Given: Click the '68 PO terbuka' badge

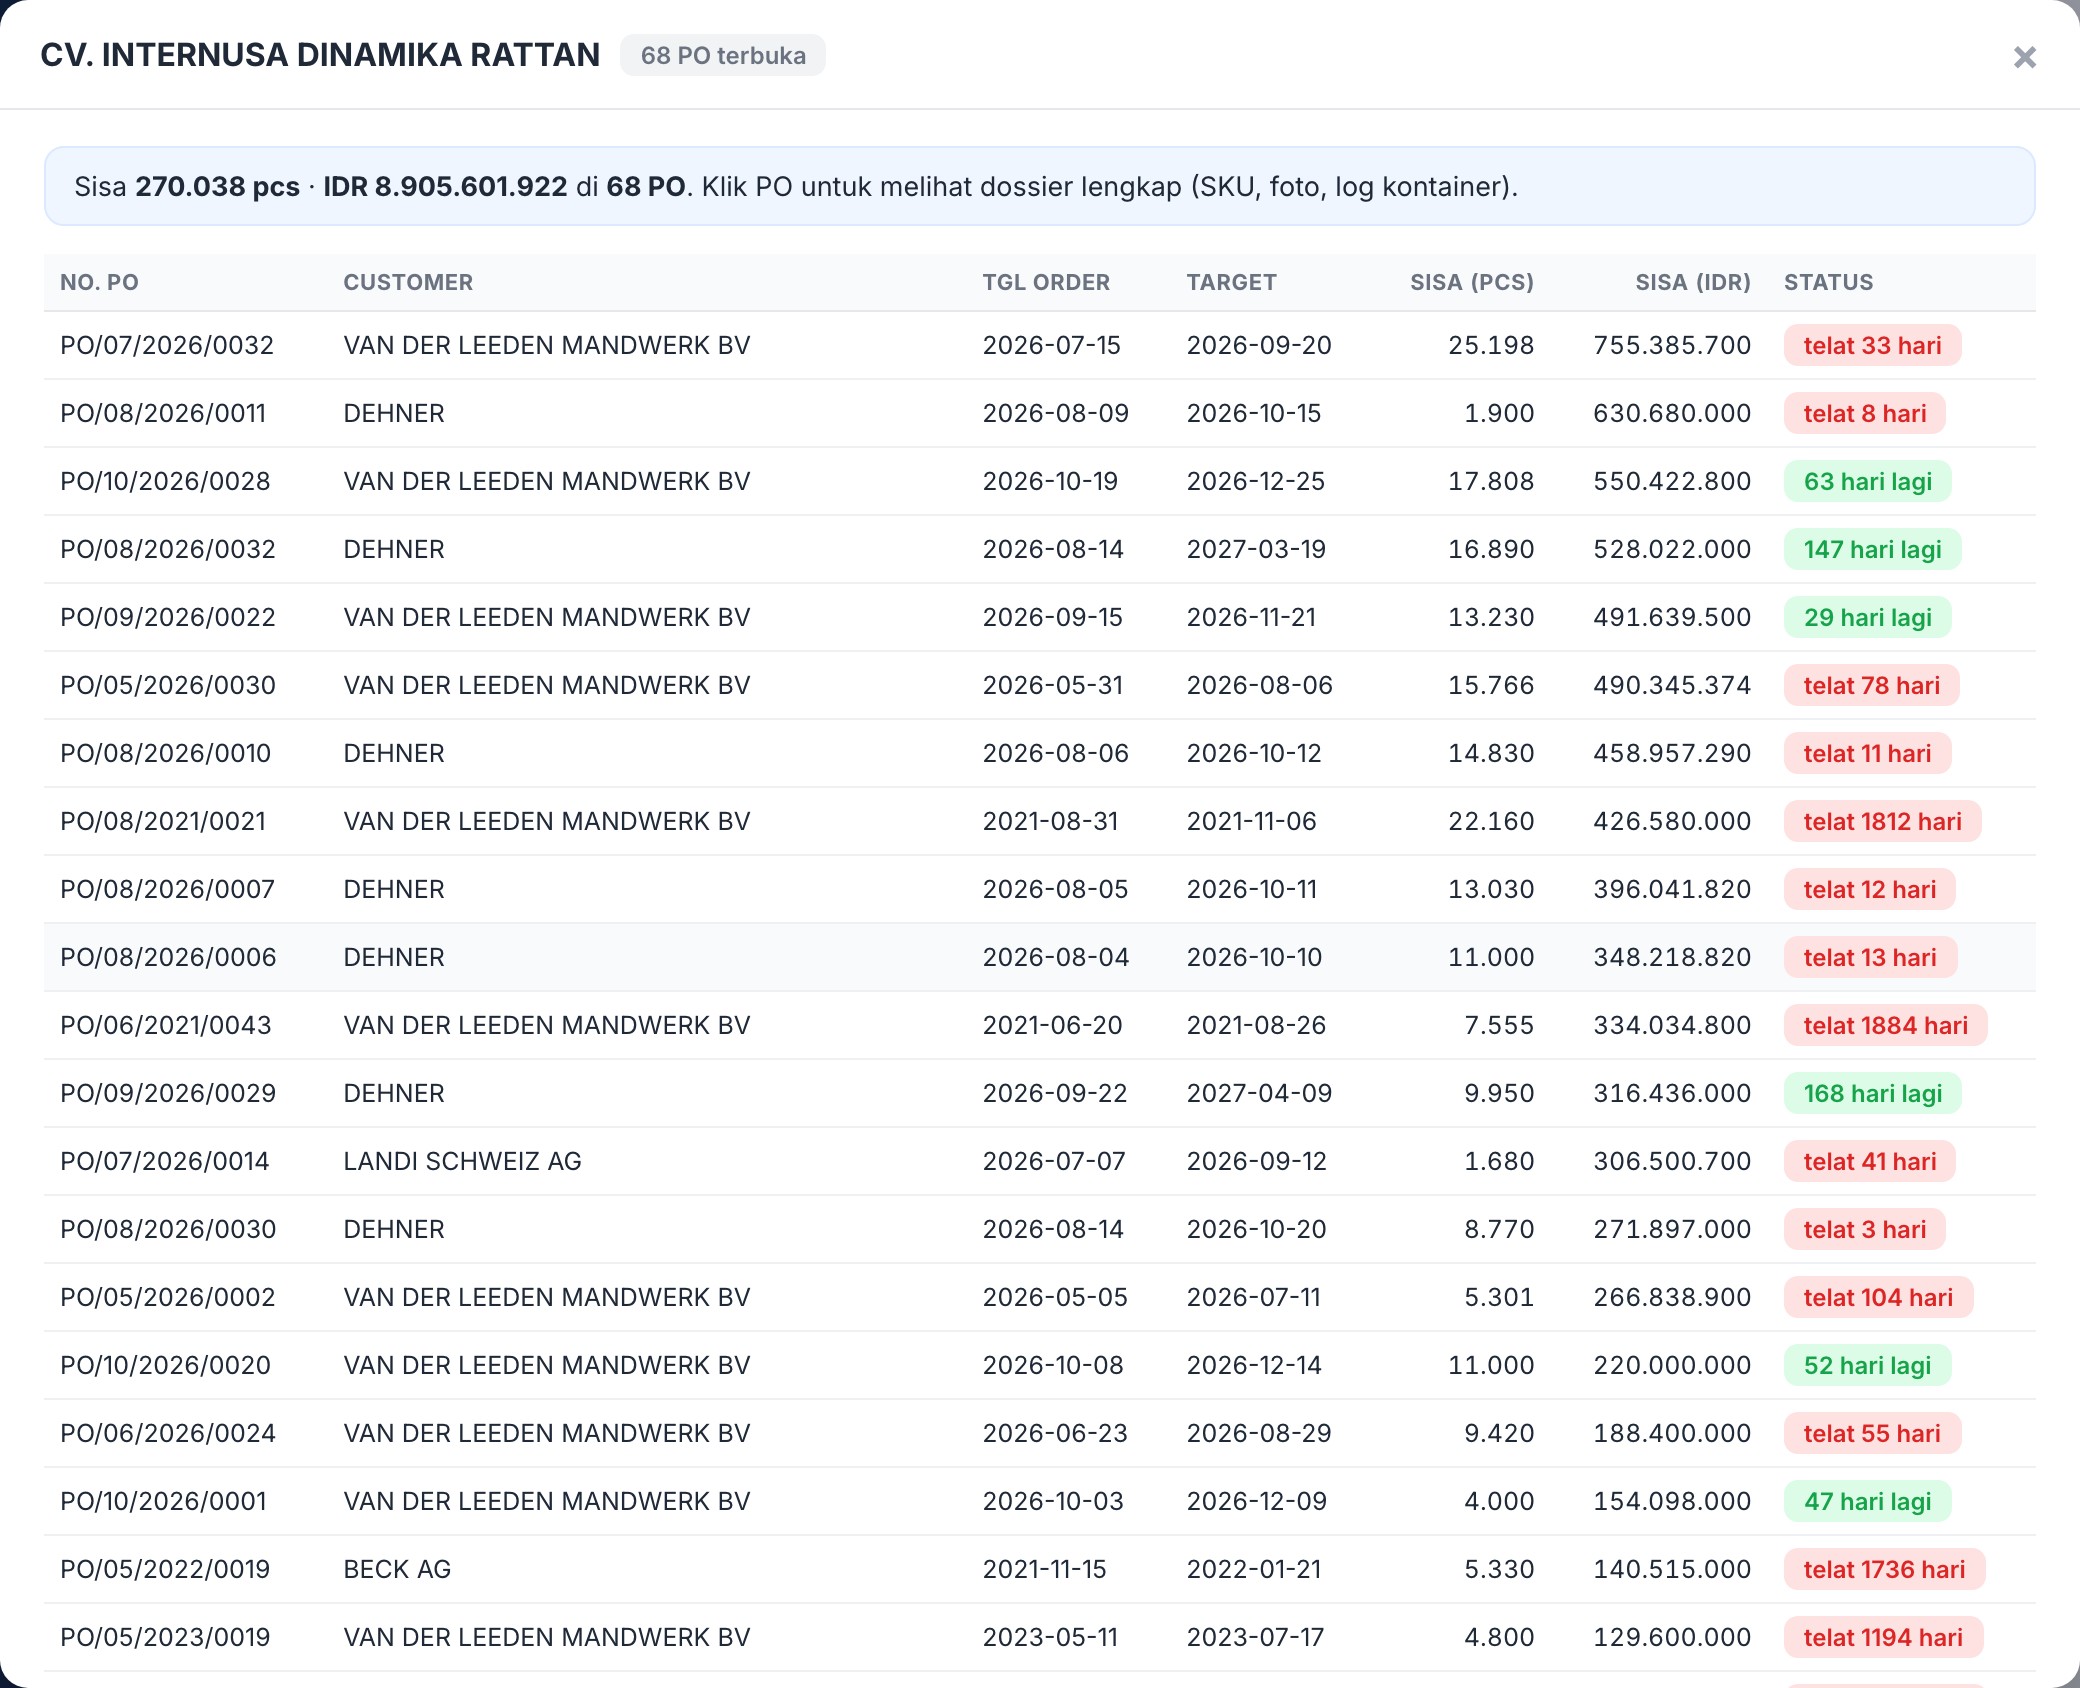Looking at the screenshot, I should (x=723, y=55).
